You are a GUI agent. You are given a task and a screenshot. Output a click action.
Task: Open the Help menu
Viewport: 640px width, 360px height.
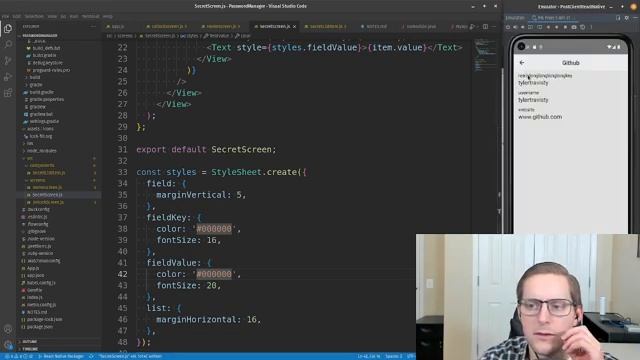(108, 16)
